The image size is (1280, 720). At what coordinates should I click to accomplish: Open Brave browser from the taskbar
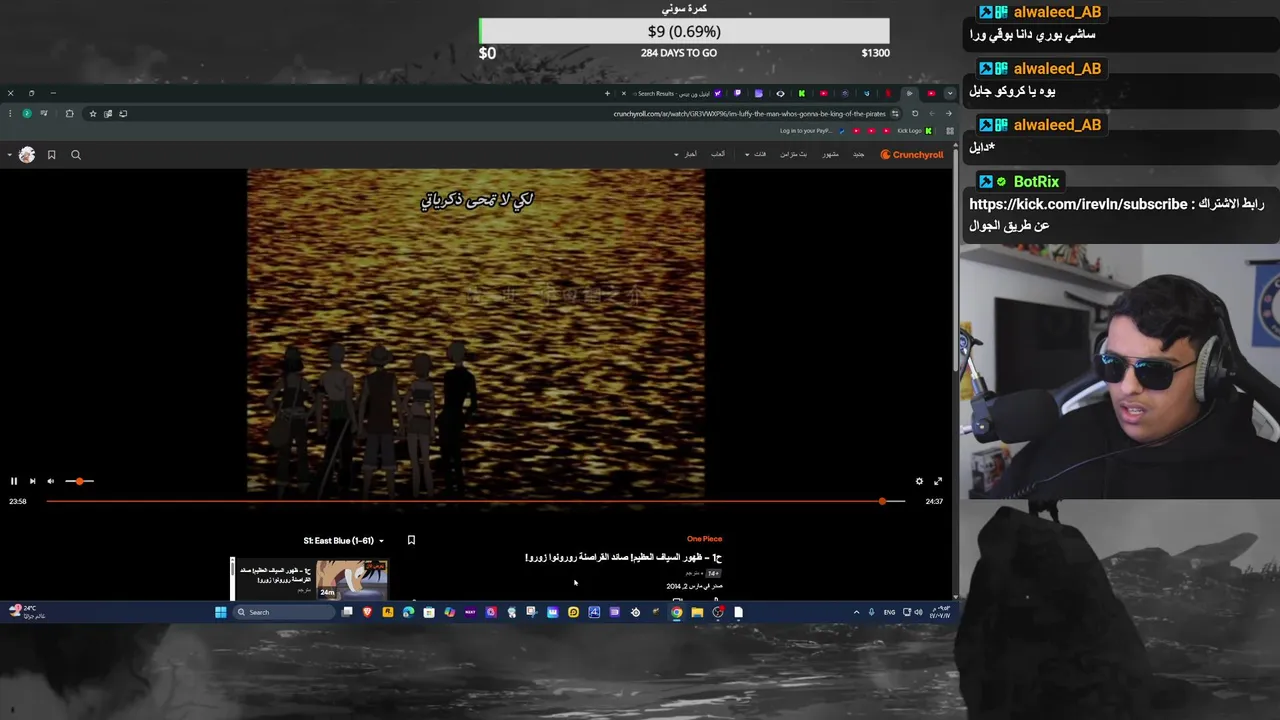[x=367, y=612]
